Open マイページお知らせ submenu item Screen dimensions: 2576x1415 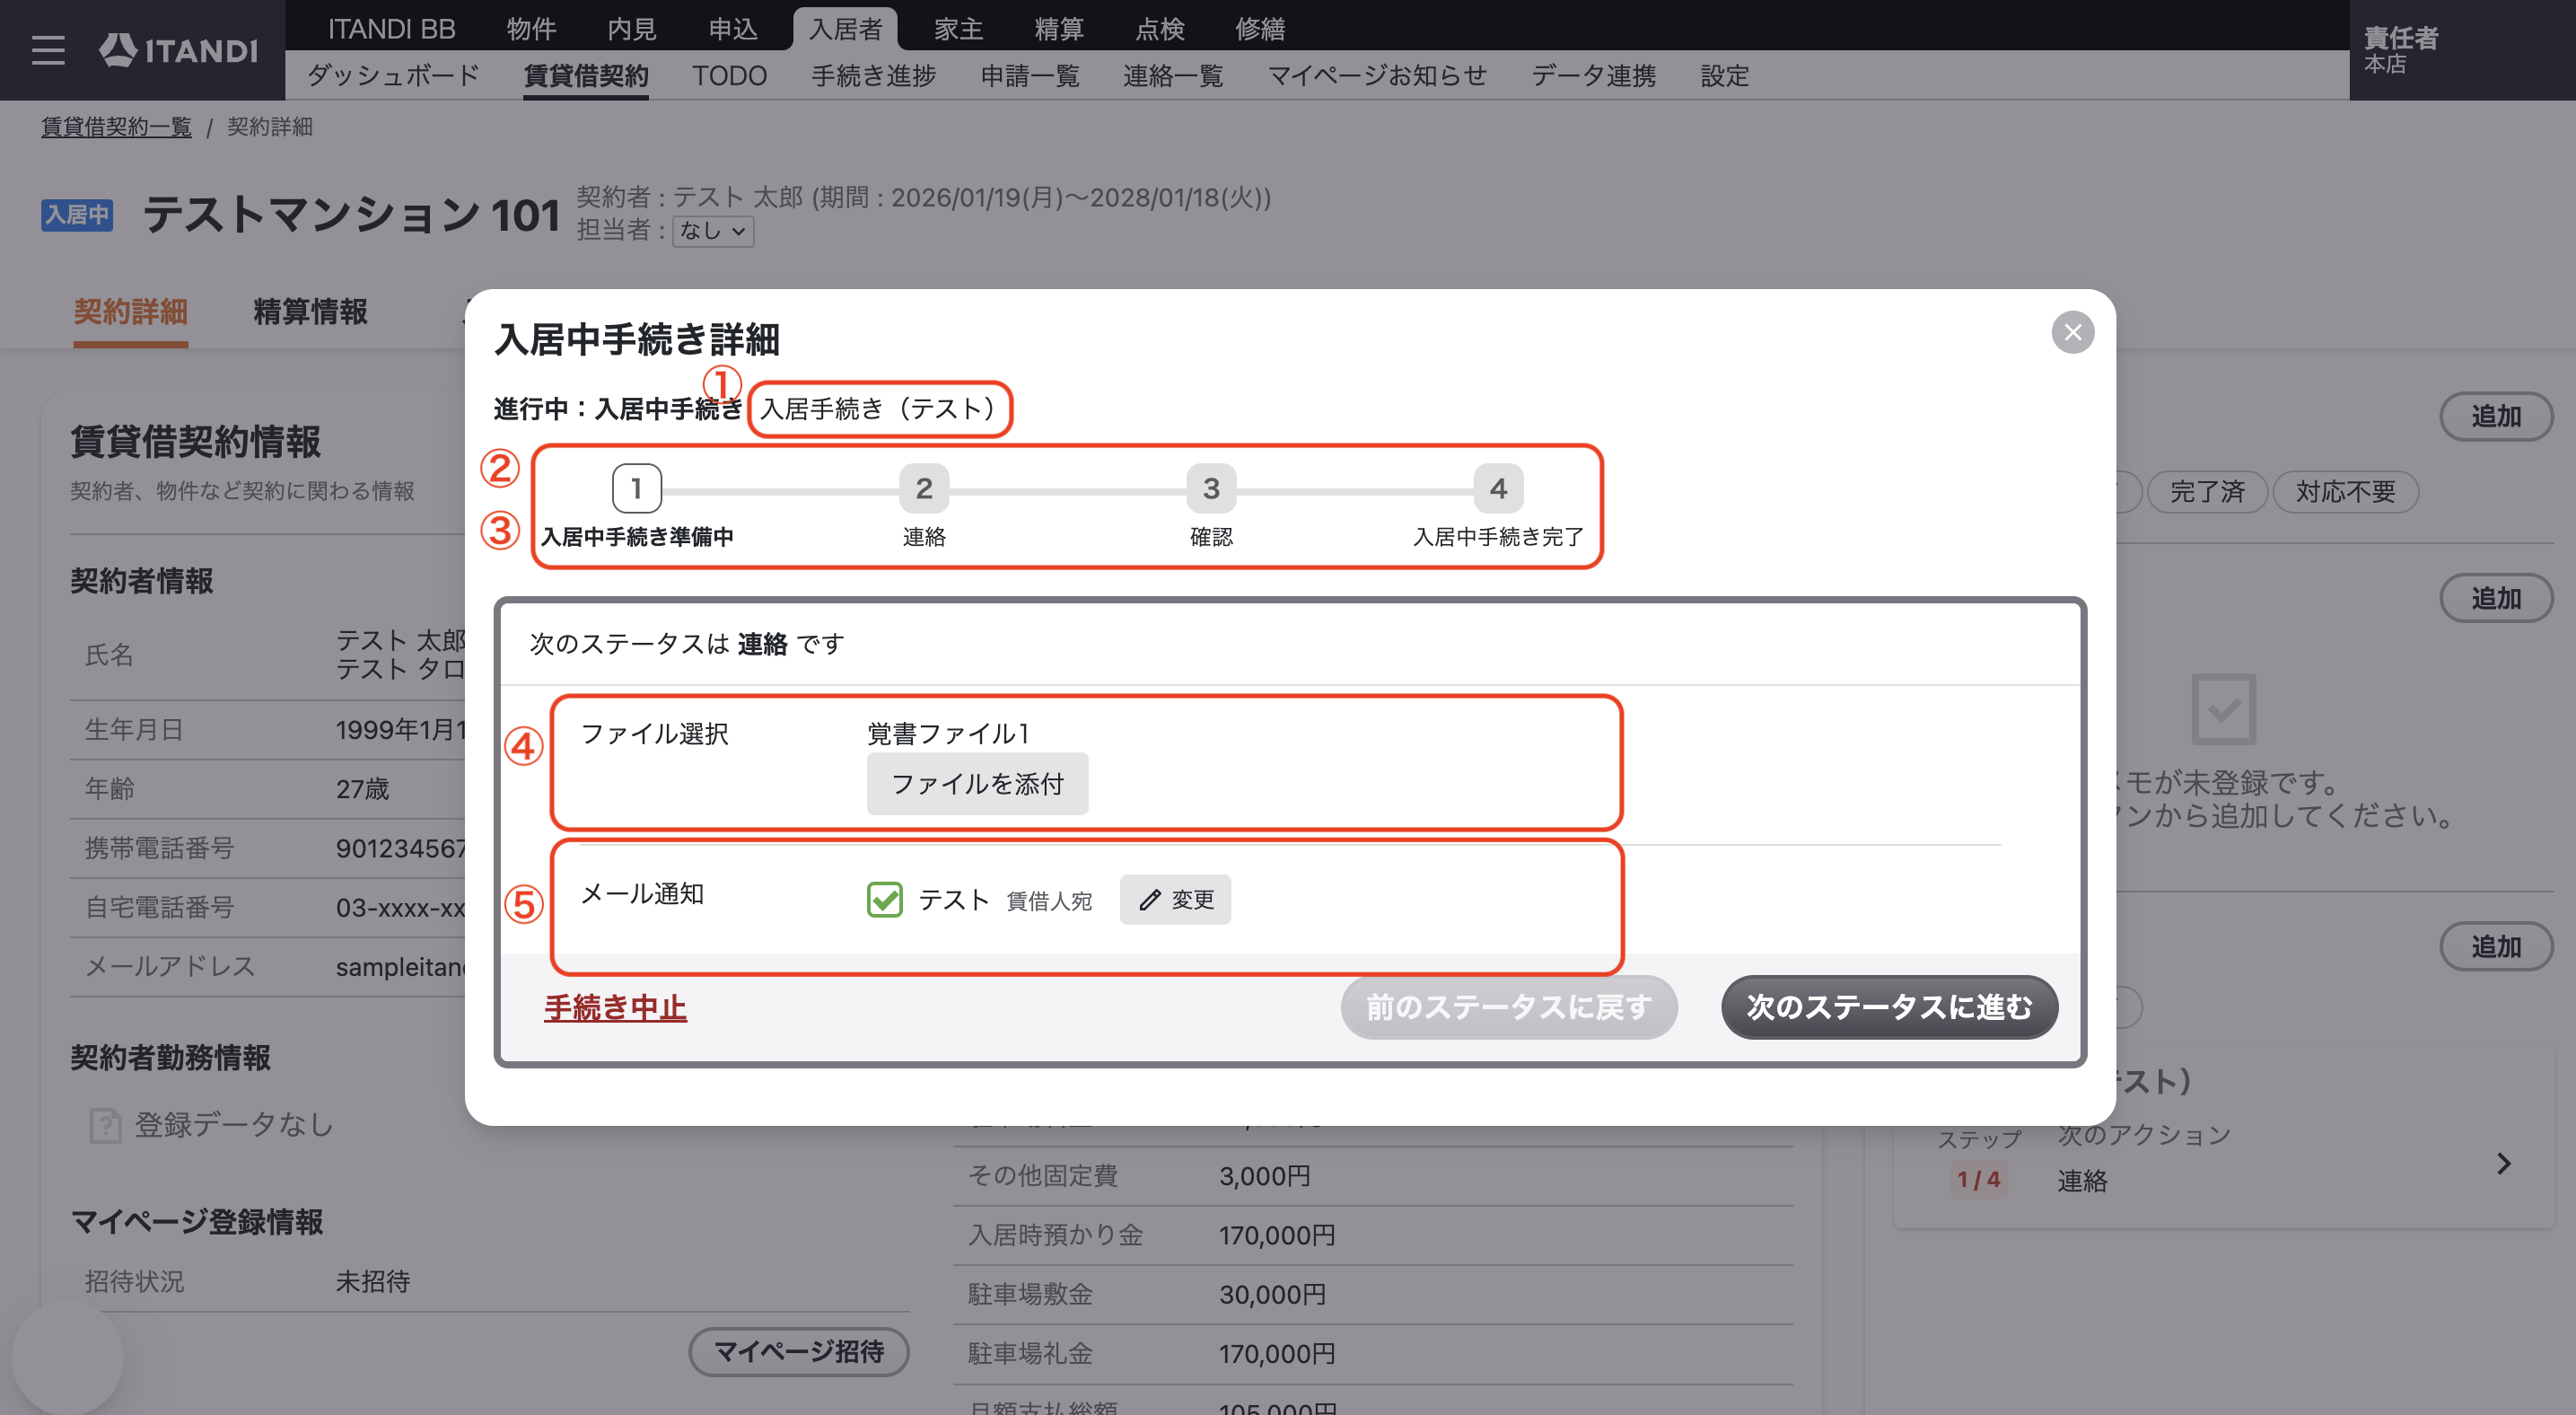point(1378,76)
